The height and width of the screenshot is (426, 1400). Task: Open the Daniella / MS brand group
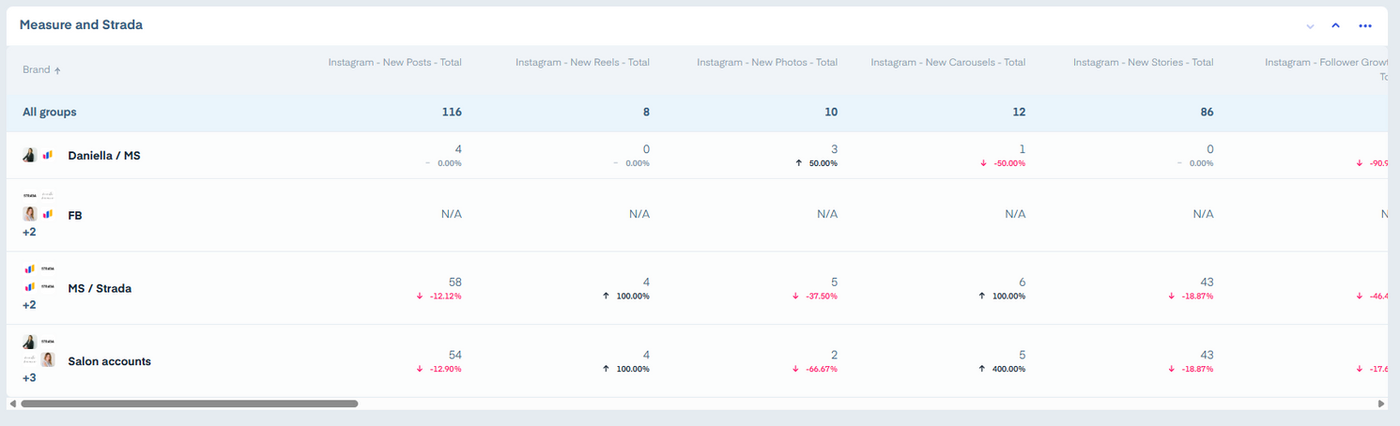(104, 156)
